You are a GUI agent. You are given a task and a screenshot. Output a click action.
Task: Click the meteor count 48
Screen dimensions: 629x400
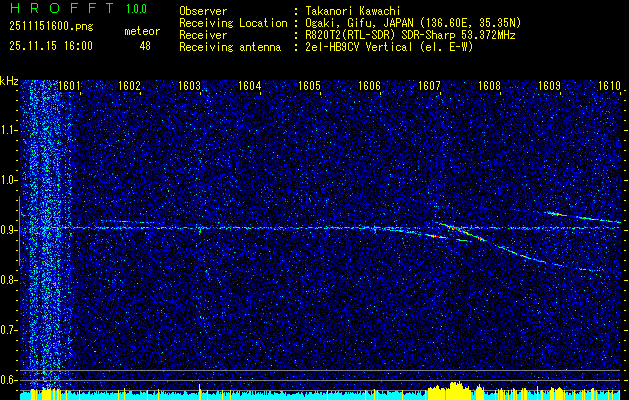pyautogui.click(x=145, y=46)
